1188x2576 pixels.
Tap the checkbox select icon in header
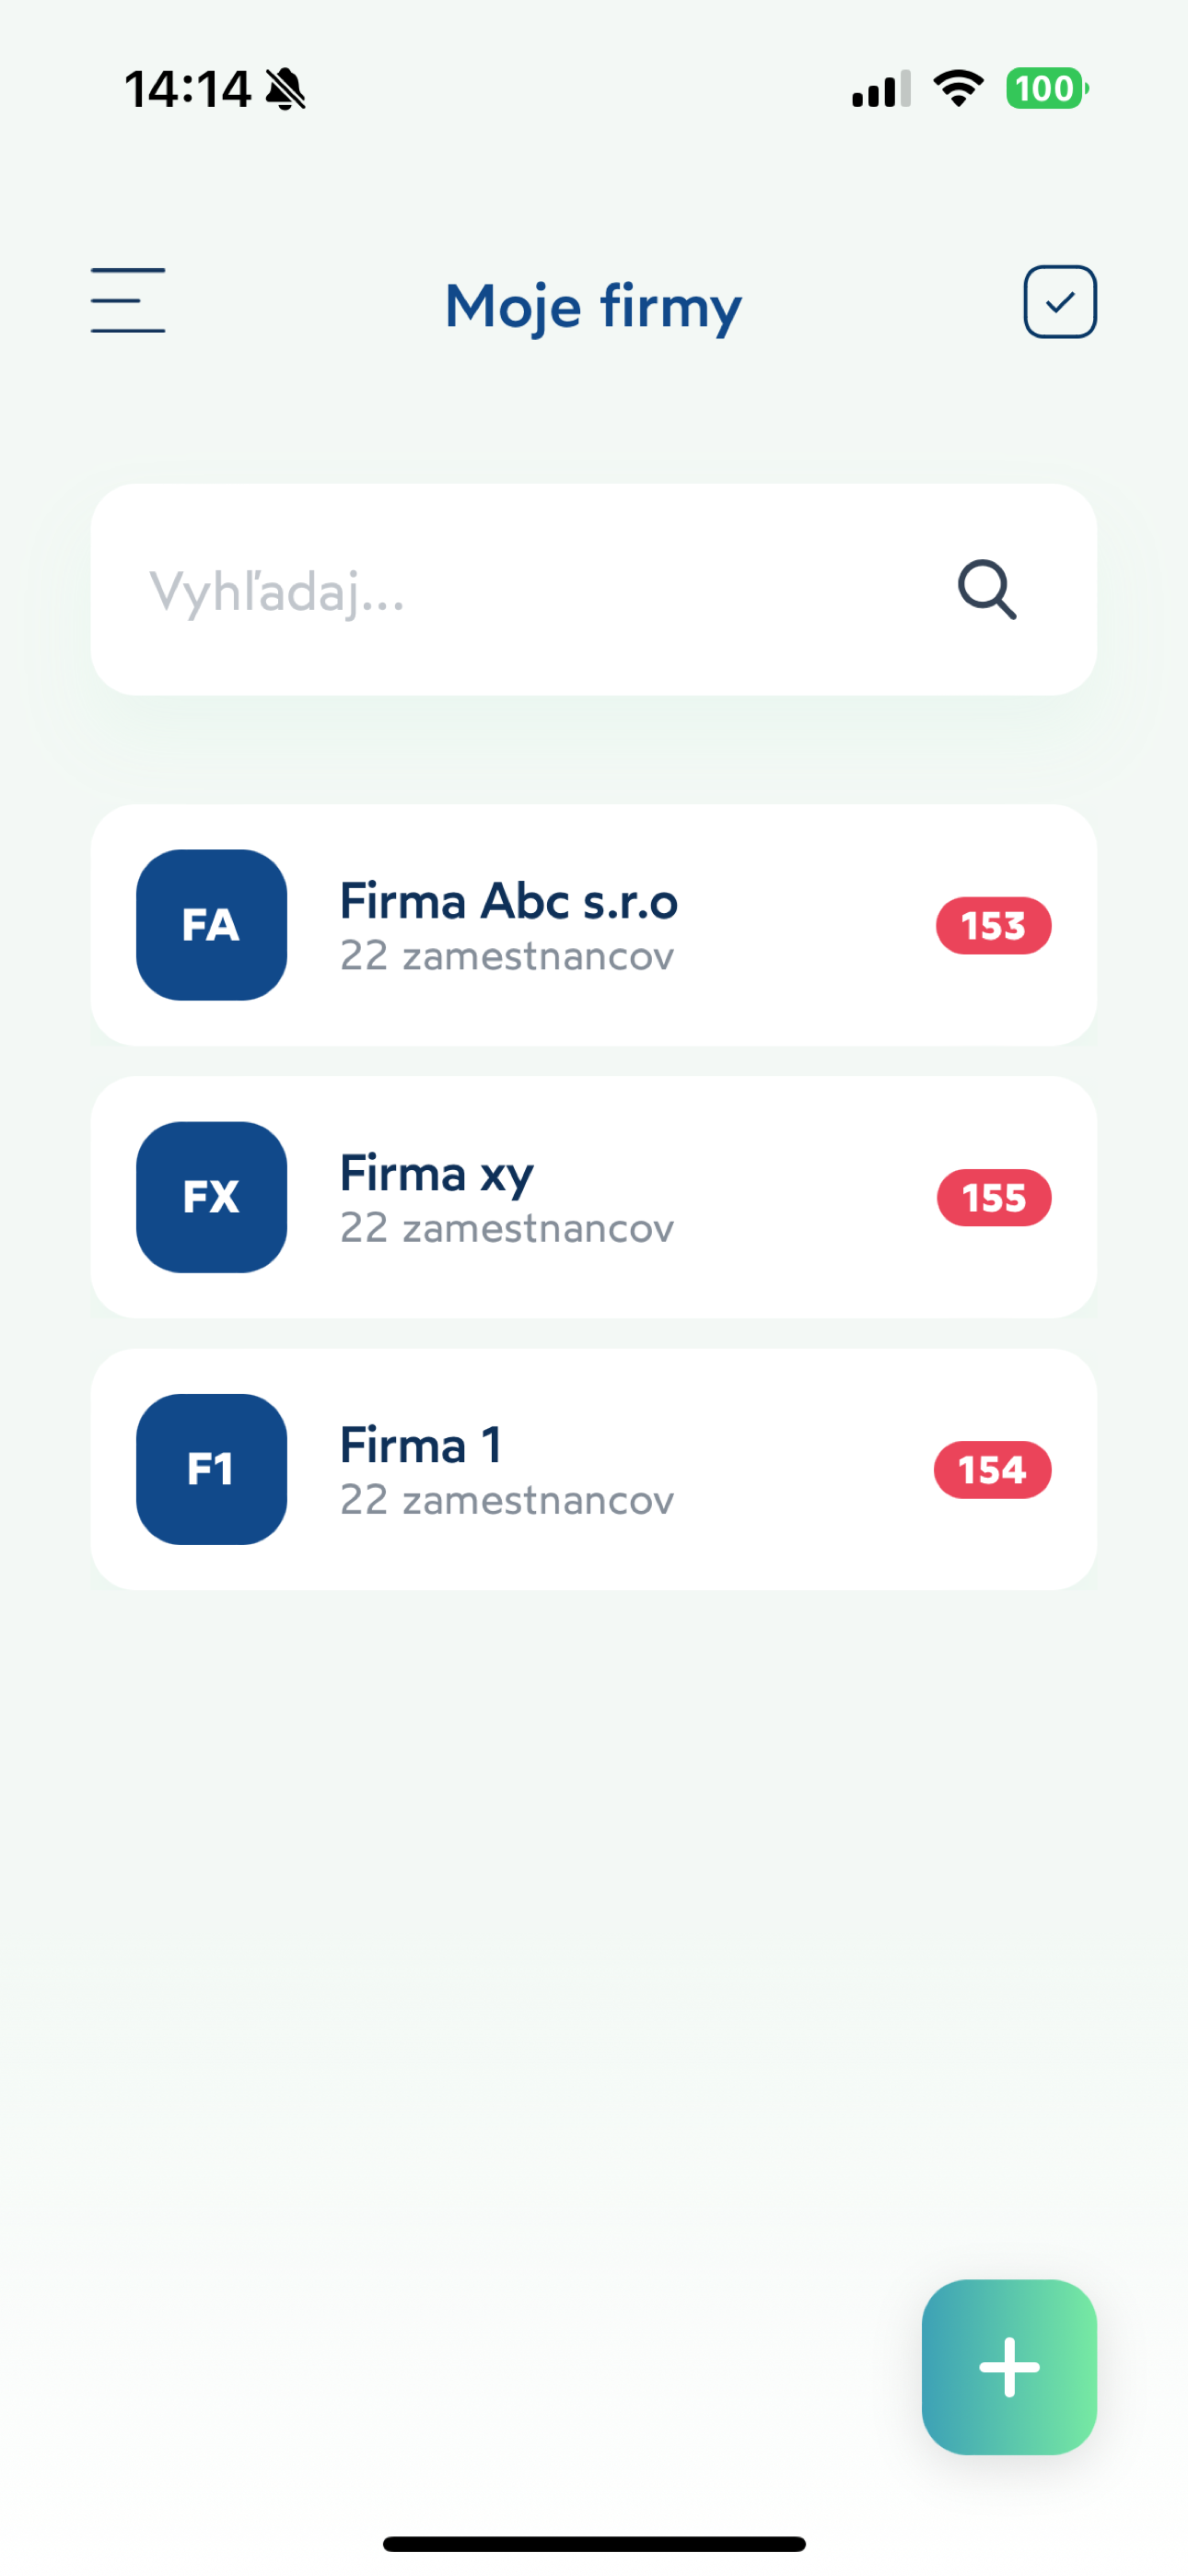[1059, 302]
